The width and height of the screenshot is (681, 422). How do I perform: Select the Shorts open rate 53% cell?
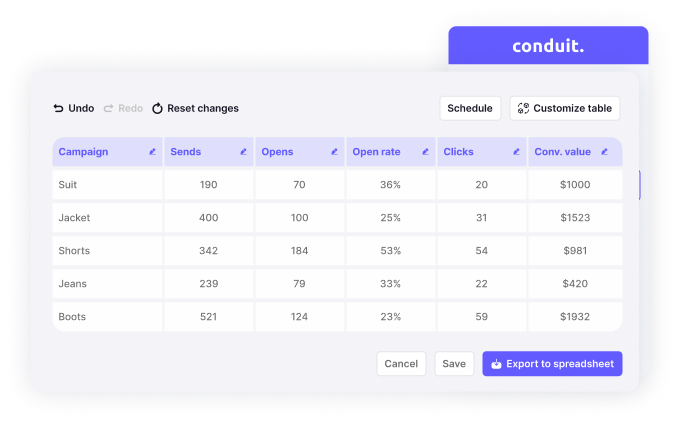[390, 251]
